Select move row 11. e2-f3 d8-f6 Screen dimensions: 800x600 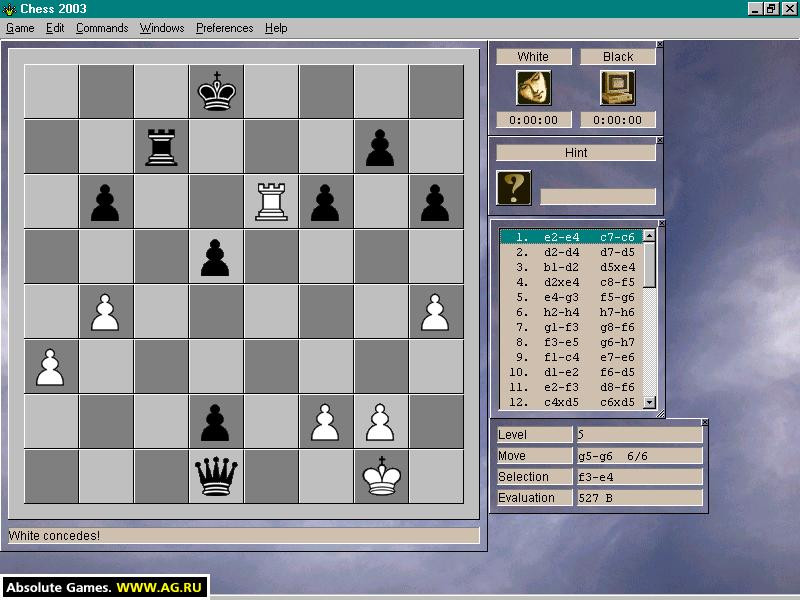[x=571, y=387]
